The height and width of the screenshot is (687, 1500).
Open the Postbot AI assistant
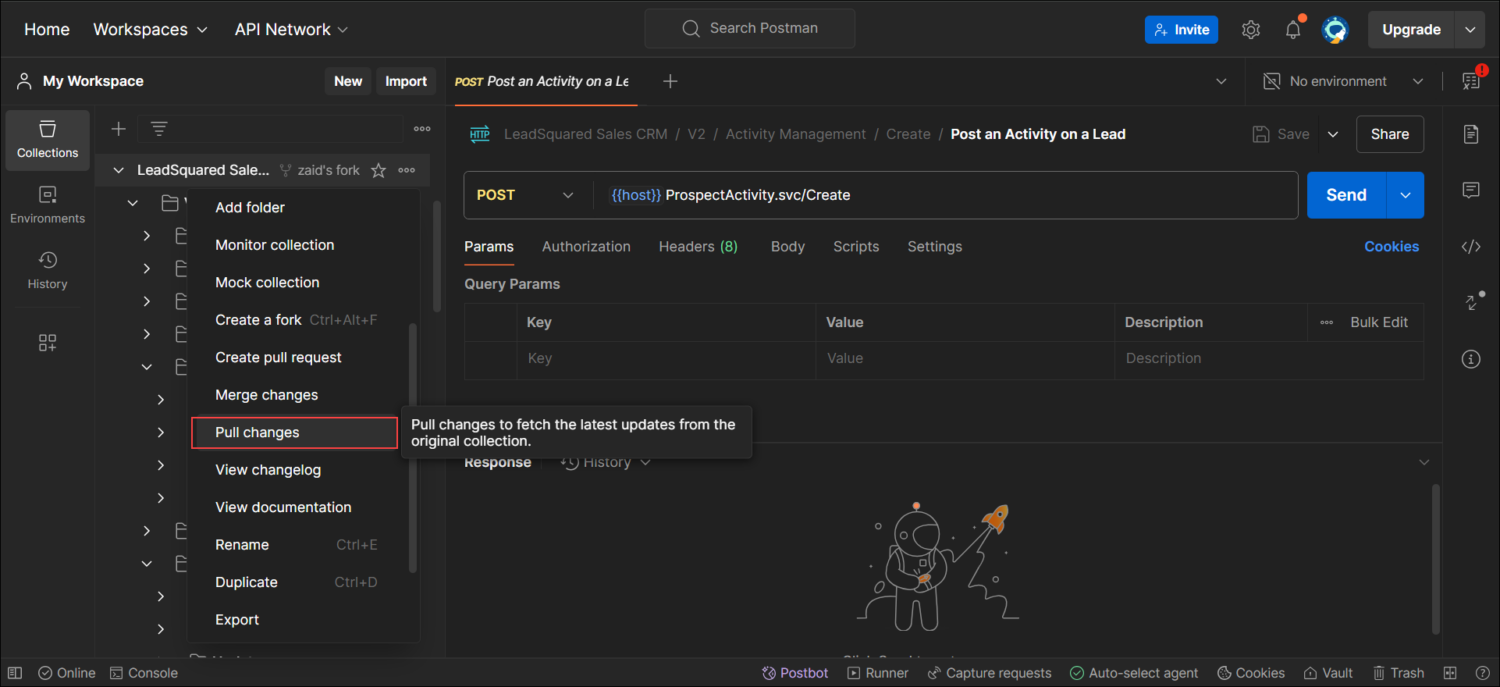794,672
